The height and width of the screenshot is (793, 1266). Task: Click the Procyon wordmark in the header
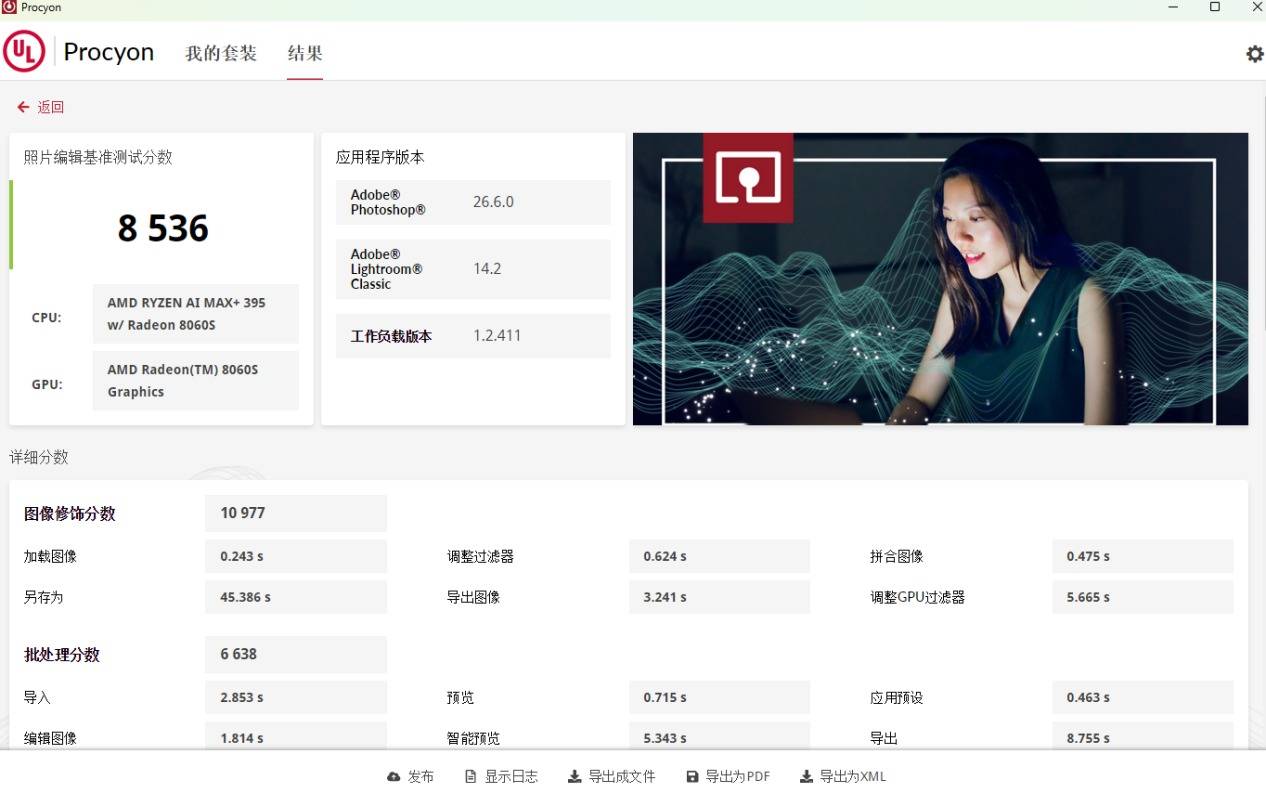click(108, 52)
